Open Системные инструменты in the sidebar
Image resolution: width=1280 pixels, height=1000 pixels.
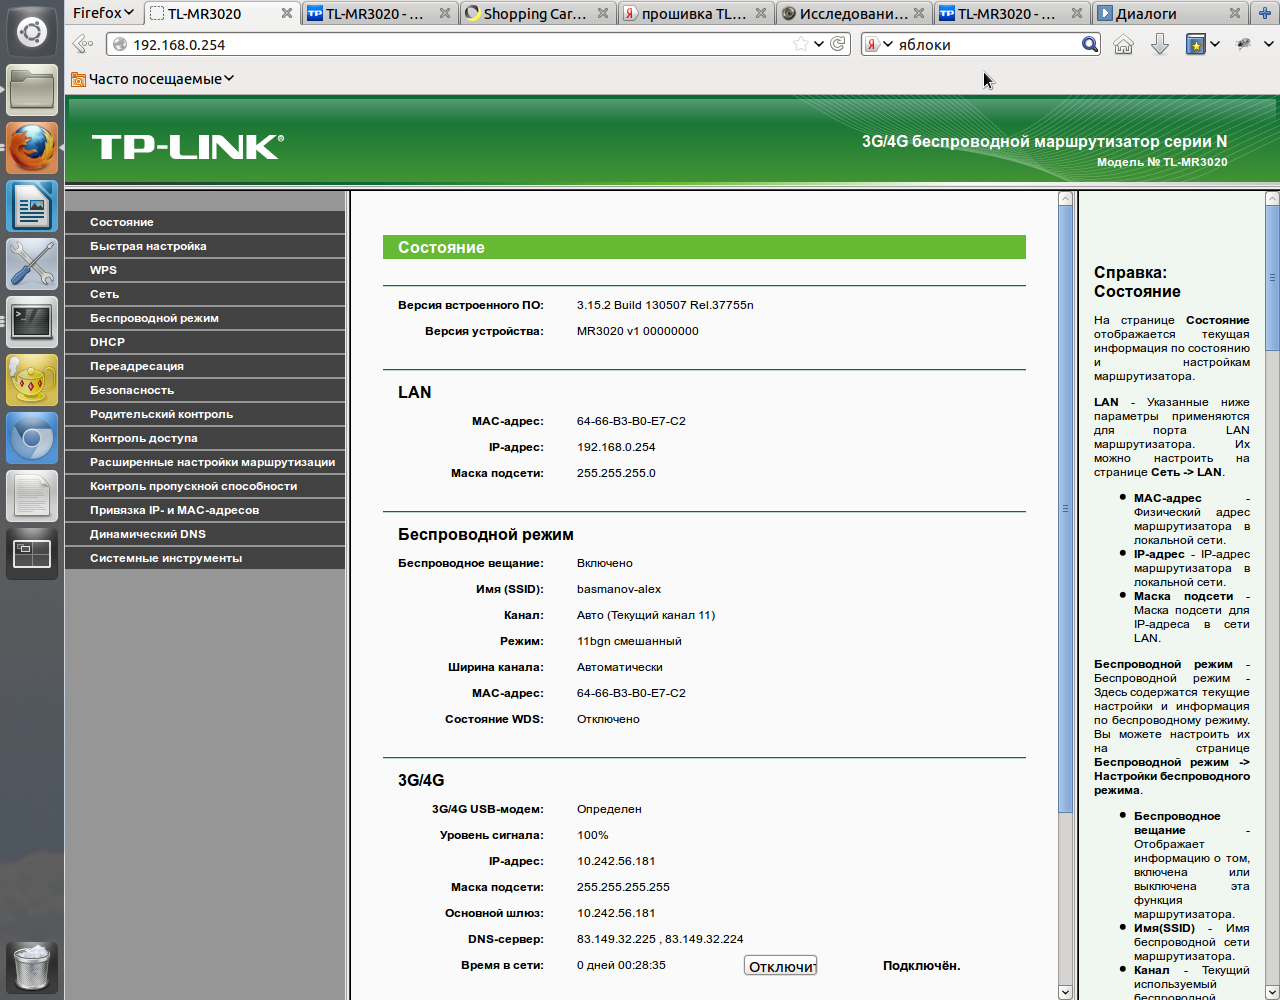point(166,558)
